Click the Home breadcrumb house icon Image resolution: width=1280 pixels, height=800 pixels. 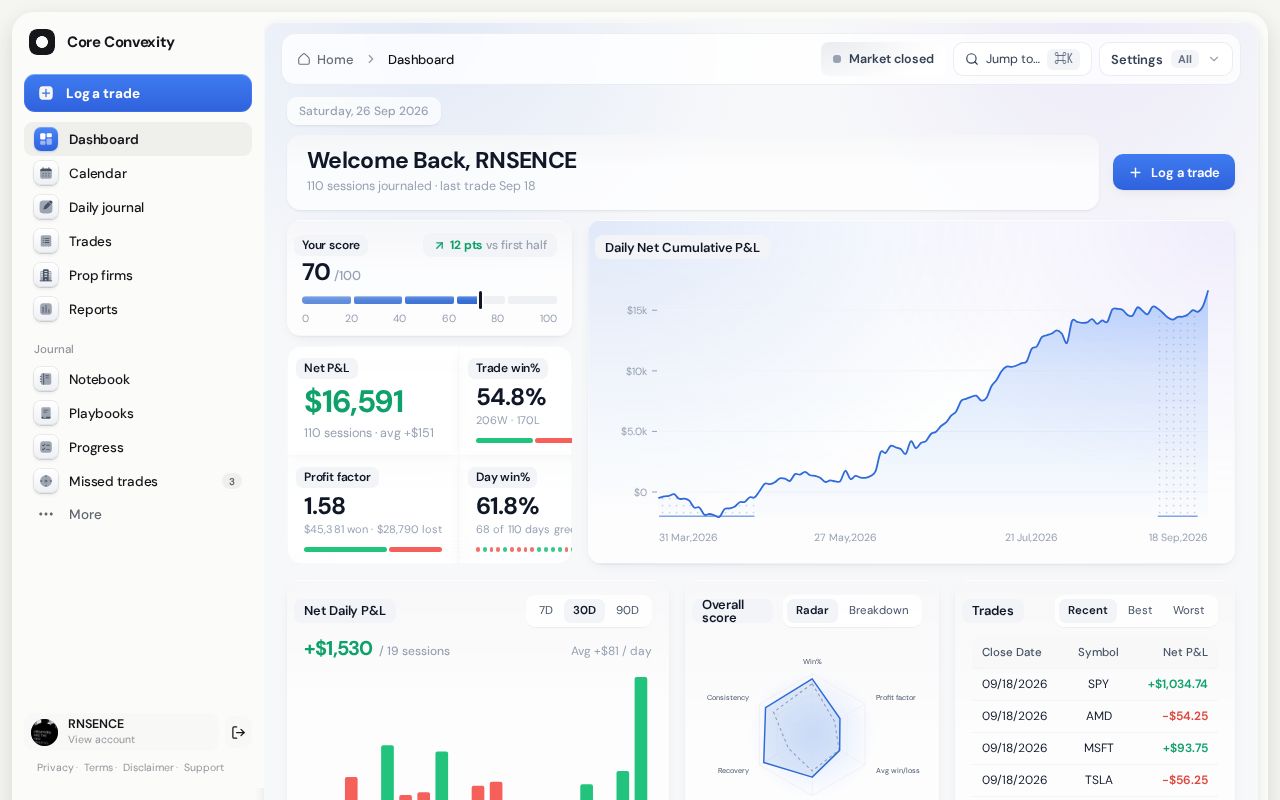point(304,59)
